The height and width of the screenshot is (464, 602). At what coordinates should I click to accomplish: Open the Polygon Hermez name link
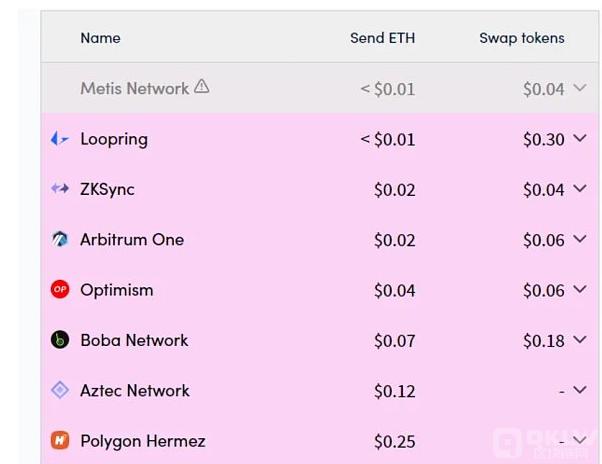pyautogui.click(x=143, y=441)
